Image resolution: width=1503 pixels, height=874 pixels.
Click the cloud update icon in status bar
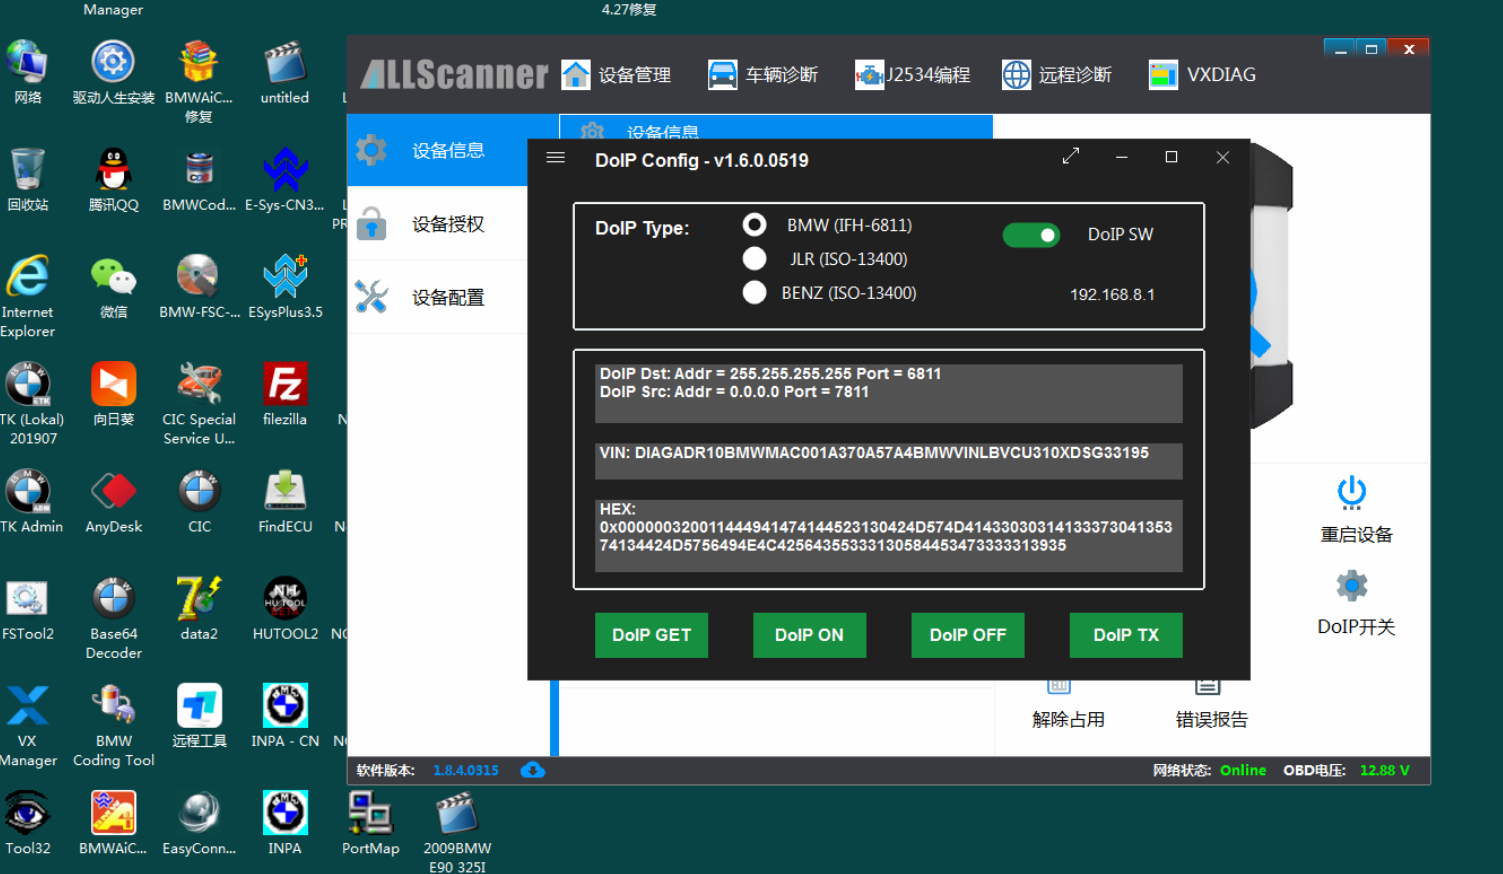(x=533, y=770)
